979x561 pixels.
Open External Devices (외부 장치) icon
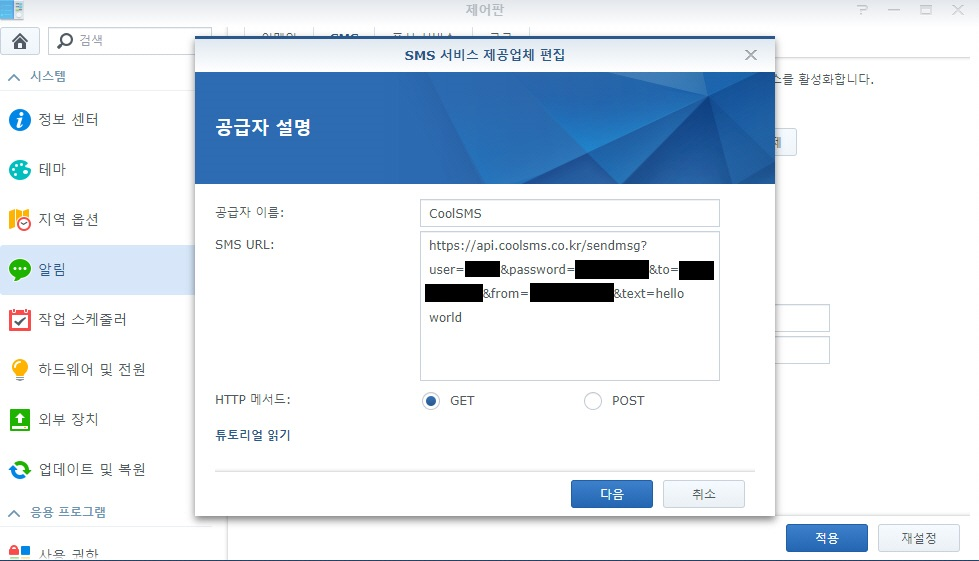(20, 419)
